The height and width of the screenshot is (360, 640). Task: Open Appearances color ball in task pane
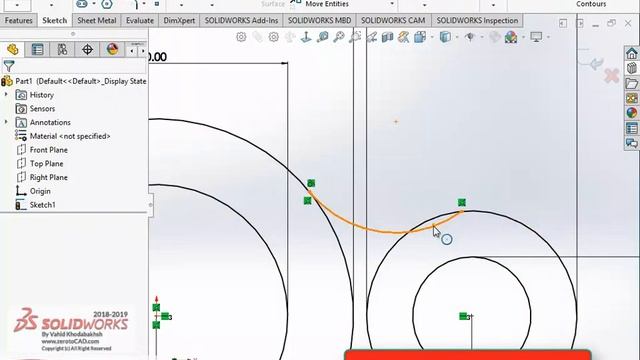click(632, 113)
